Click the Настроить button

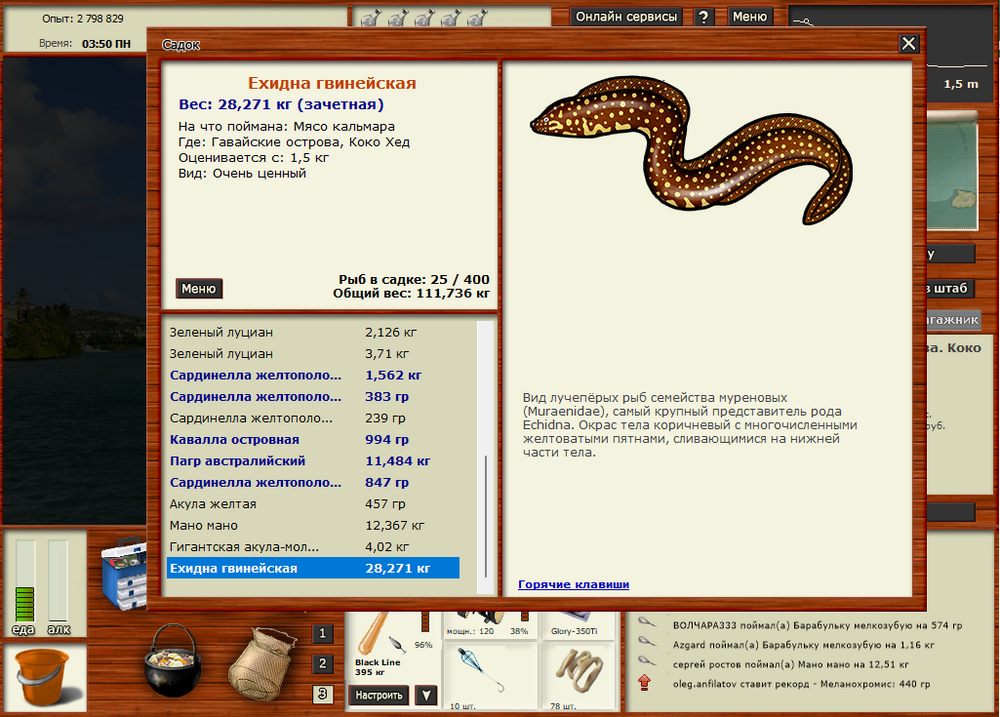[x=379, y=695]
